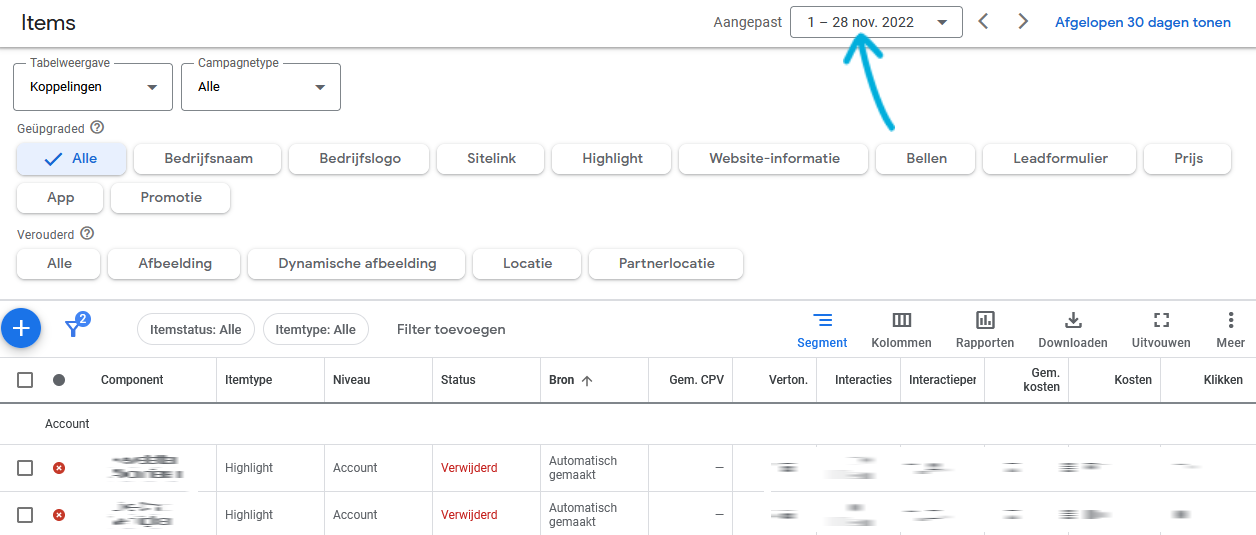Image resolution: width=1256 pixels, height=535 pixels.
Task: Click Afgelopen 30 dagen tonen link
Action: click(1143, 22)
